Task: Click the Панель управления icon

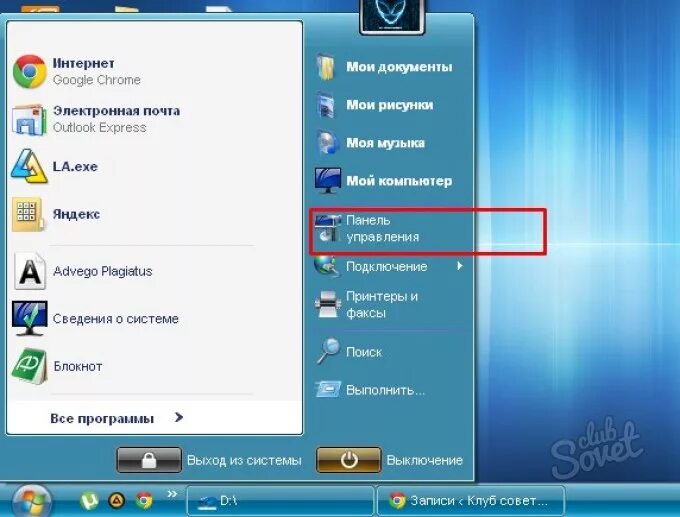Action: pos(327,228)
